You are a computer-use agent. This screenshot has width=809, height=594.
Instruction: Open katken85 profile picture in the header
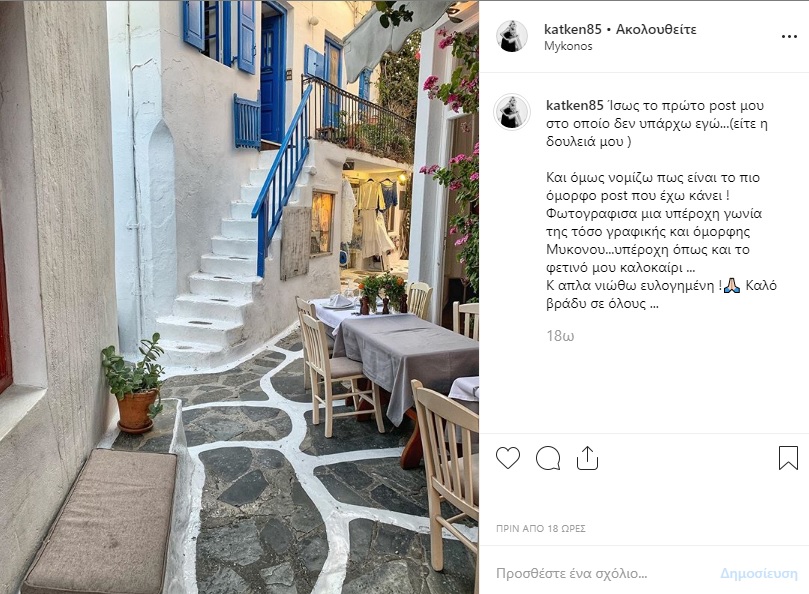pos(512,36)
